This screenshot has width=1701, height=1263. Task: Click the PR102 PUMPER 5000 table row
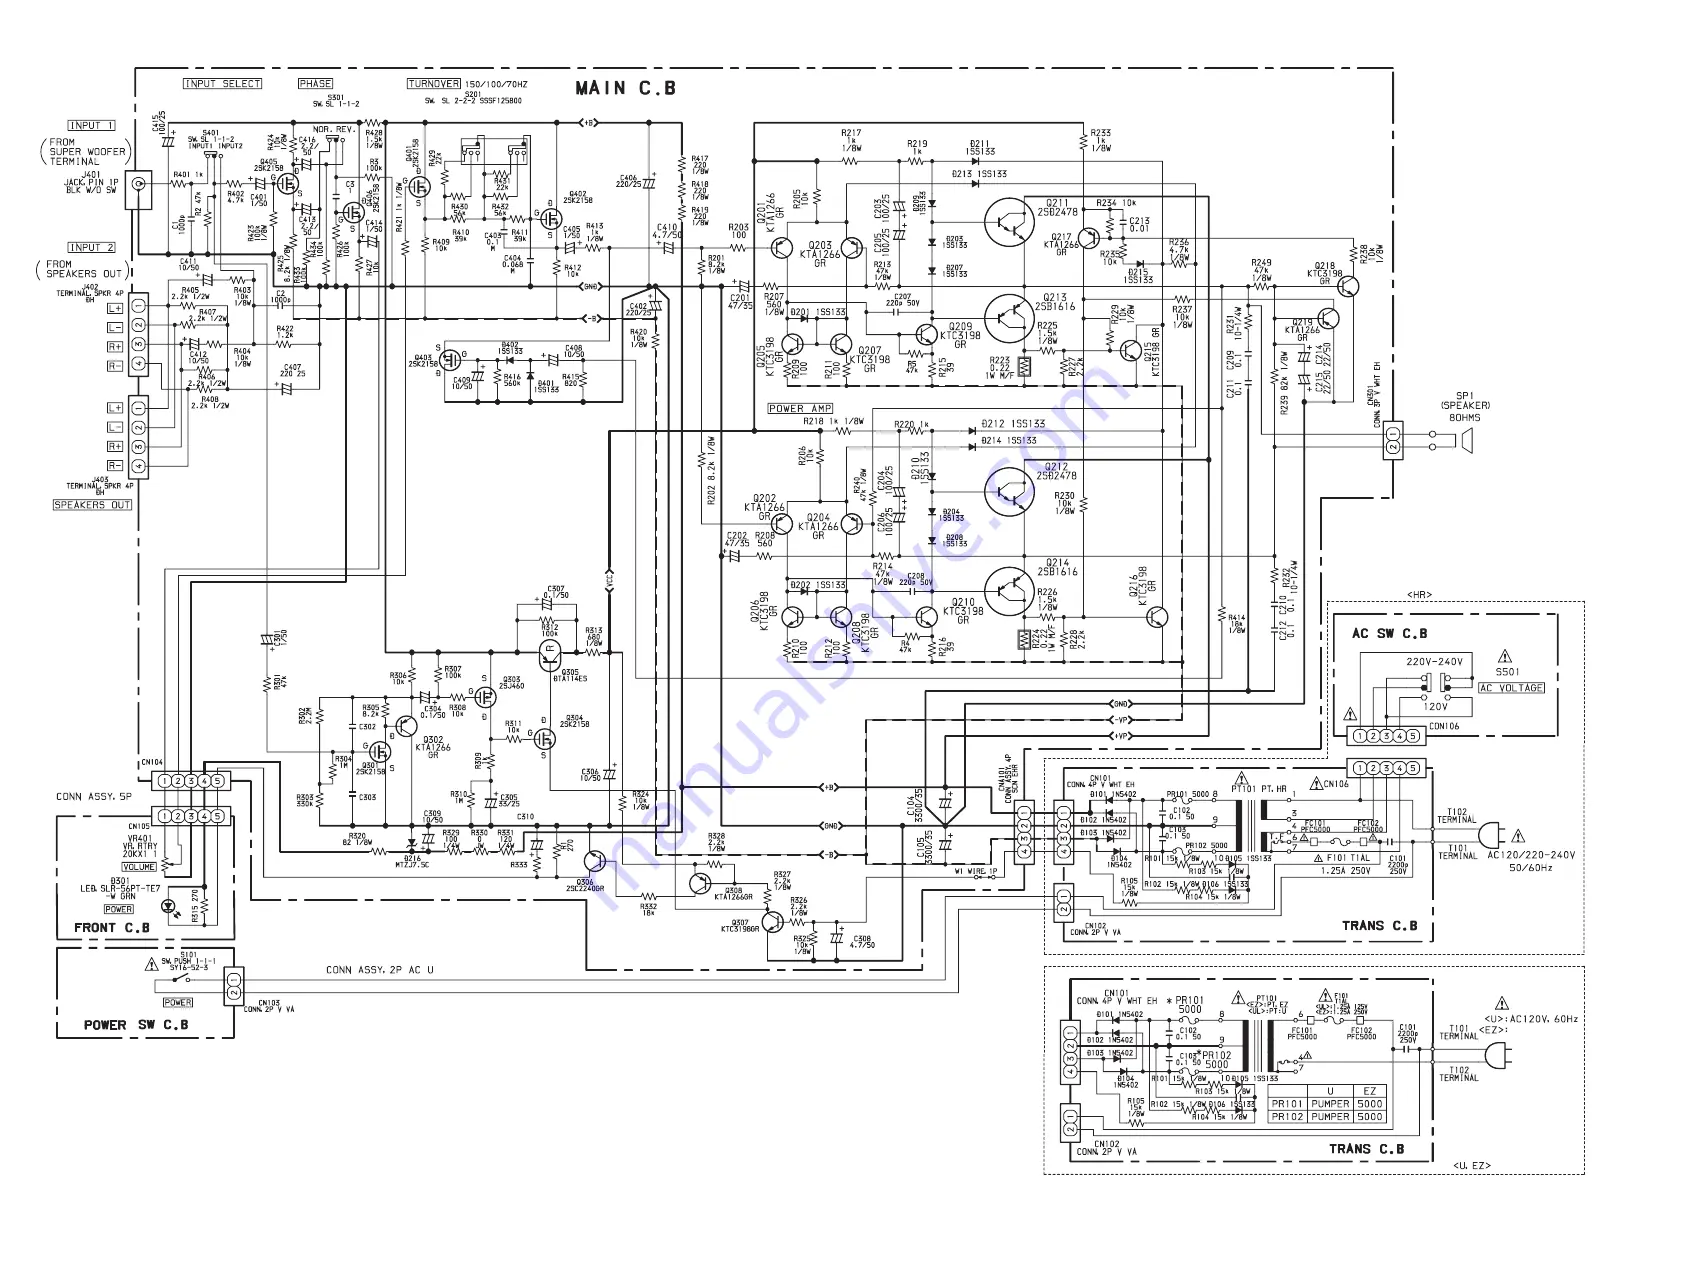coord(1327,1117)
